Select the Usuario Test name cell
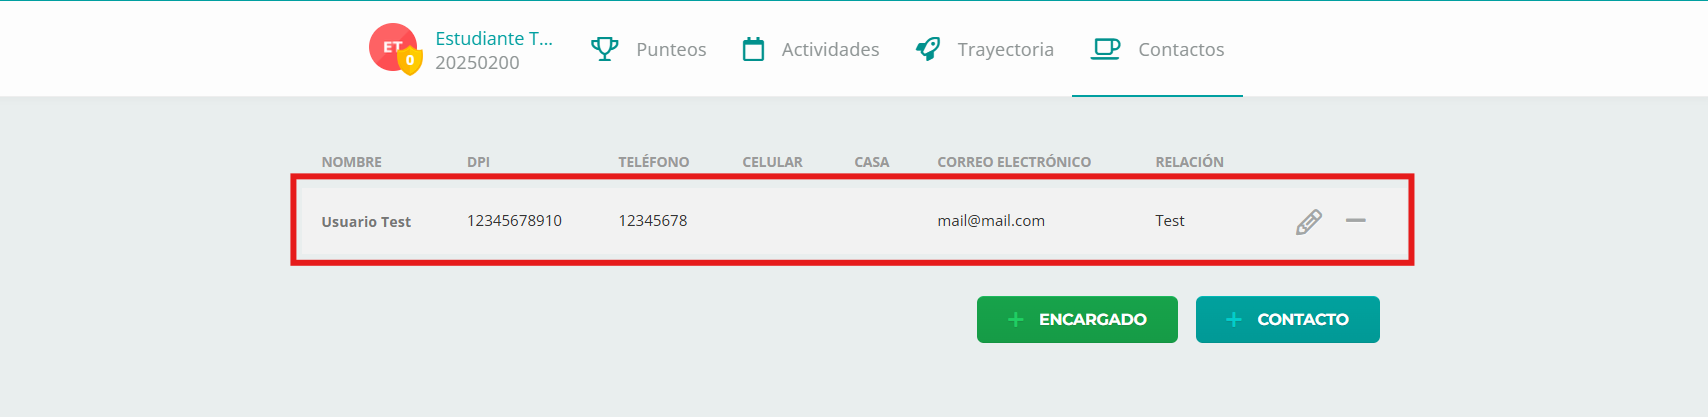This screenshot has height=417, width=1708. [x=366, y=222]
